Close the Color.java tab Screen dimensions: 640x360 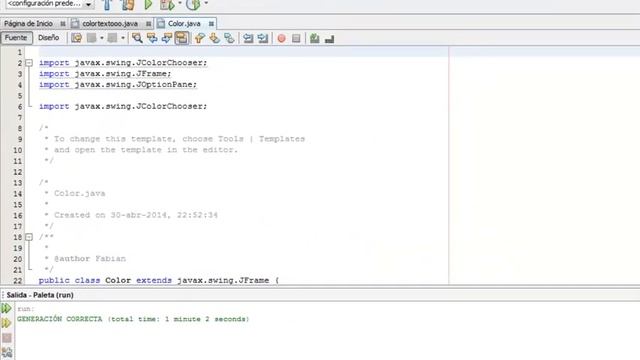211,24
